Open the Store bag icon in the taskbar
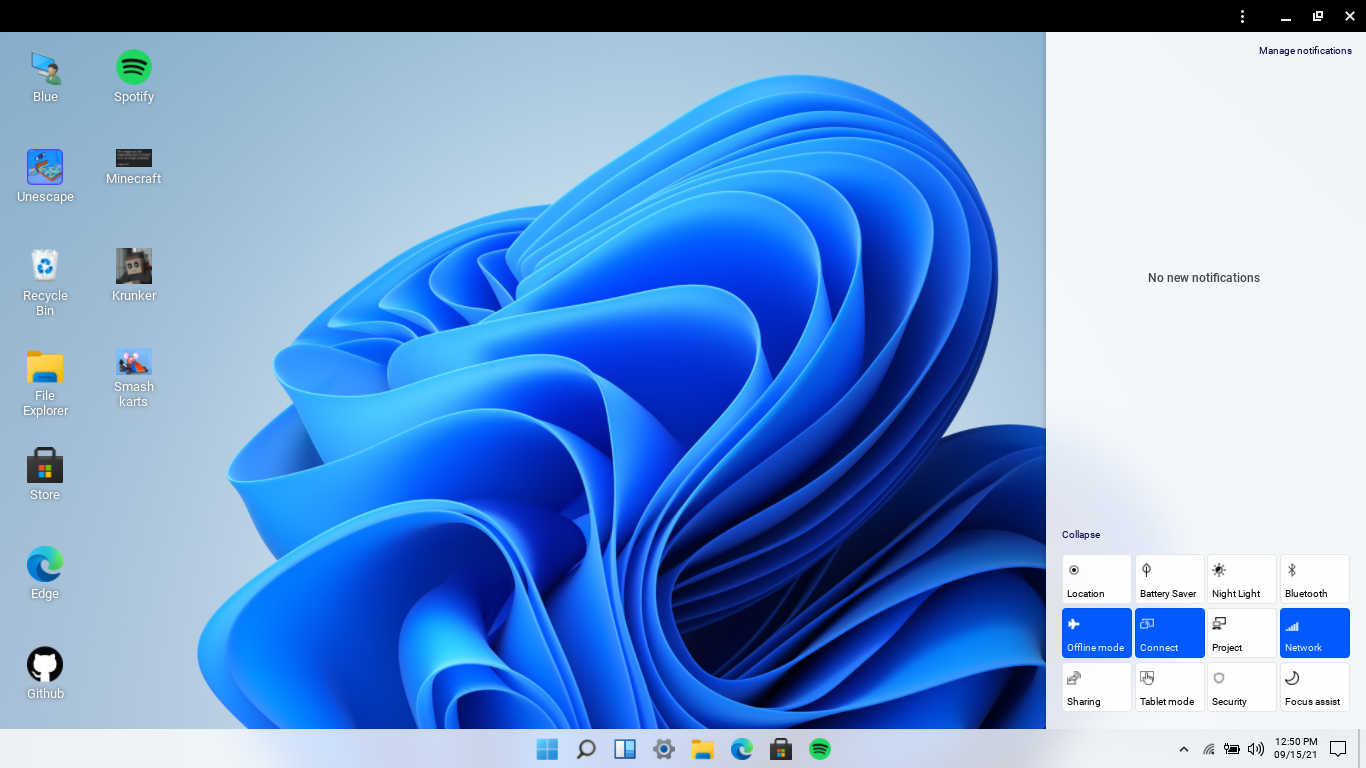This screenshot has width=1366, height=768. tap(781, 749)
